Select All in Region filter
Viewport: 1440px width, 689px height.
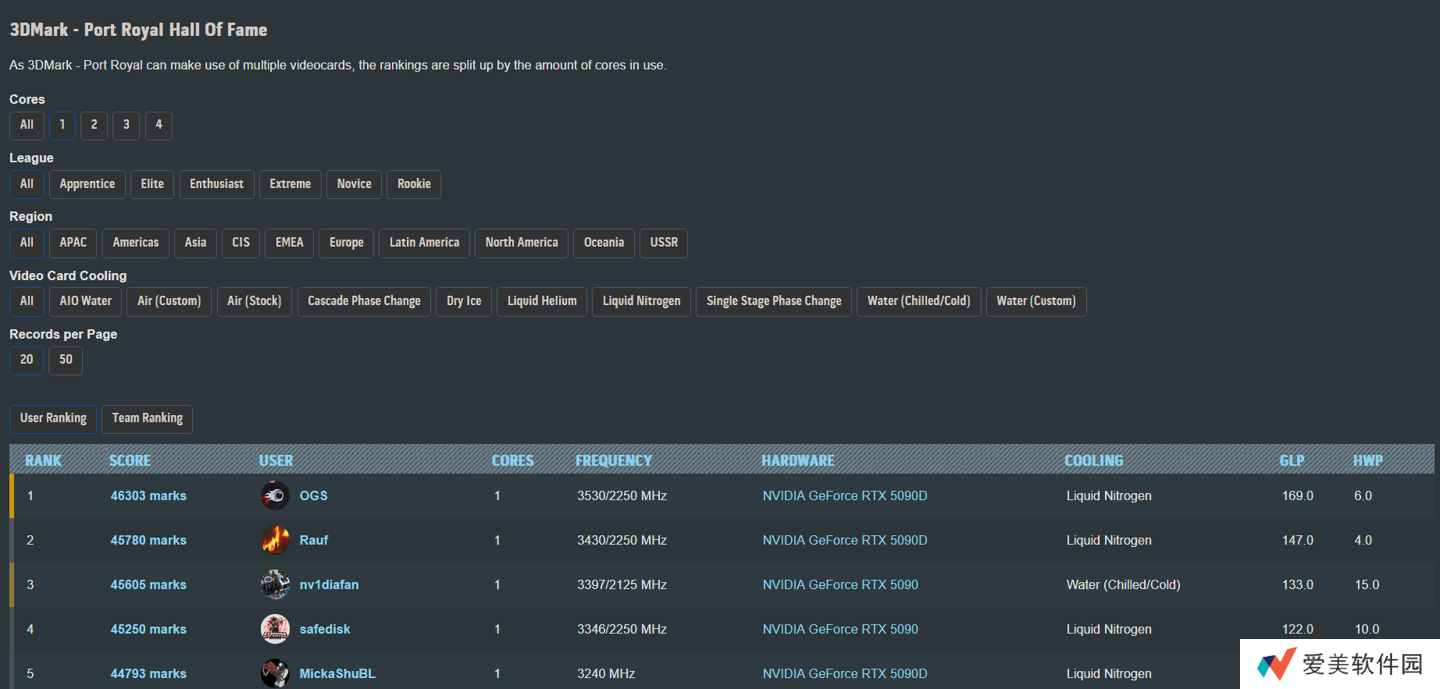pos(27,243)
